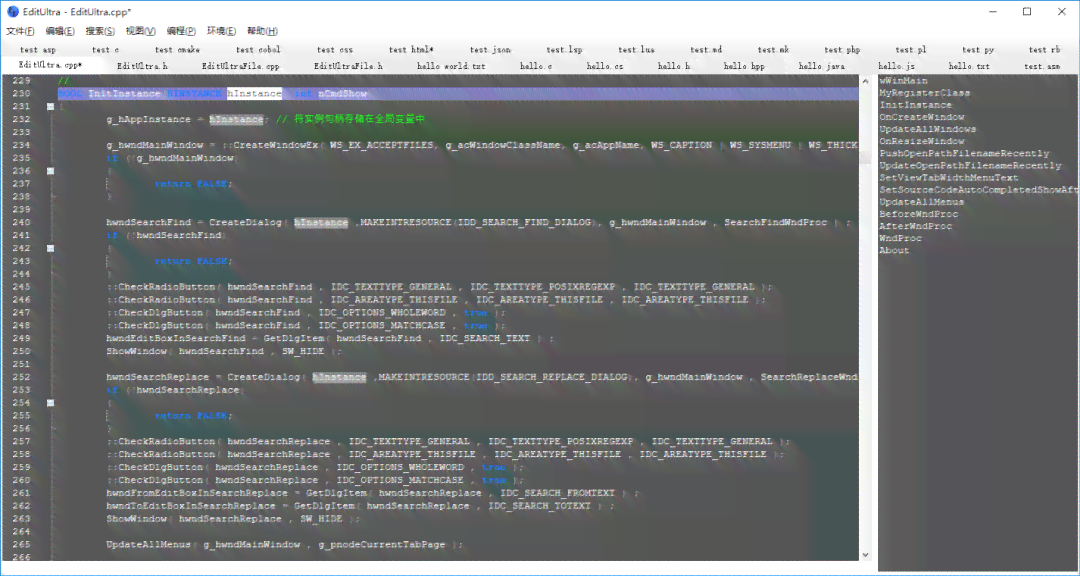Select the hello.js tab
Viewport: 1080px width, 576px height.
click(x=896, y=66)
